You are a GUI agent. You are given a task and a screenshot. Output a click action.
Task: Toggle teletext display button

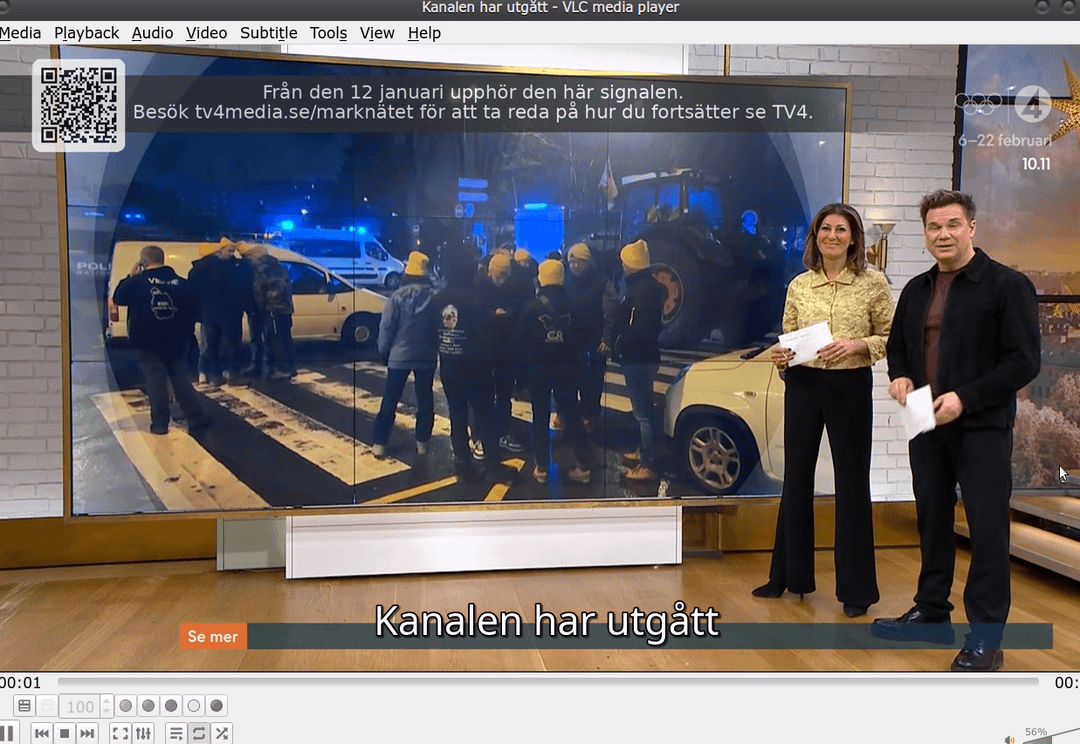tap(25, 706)
